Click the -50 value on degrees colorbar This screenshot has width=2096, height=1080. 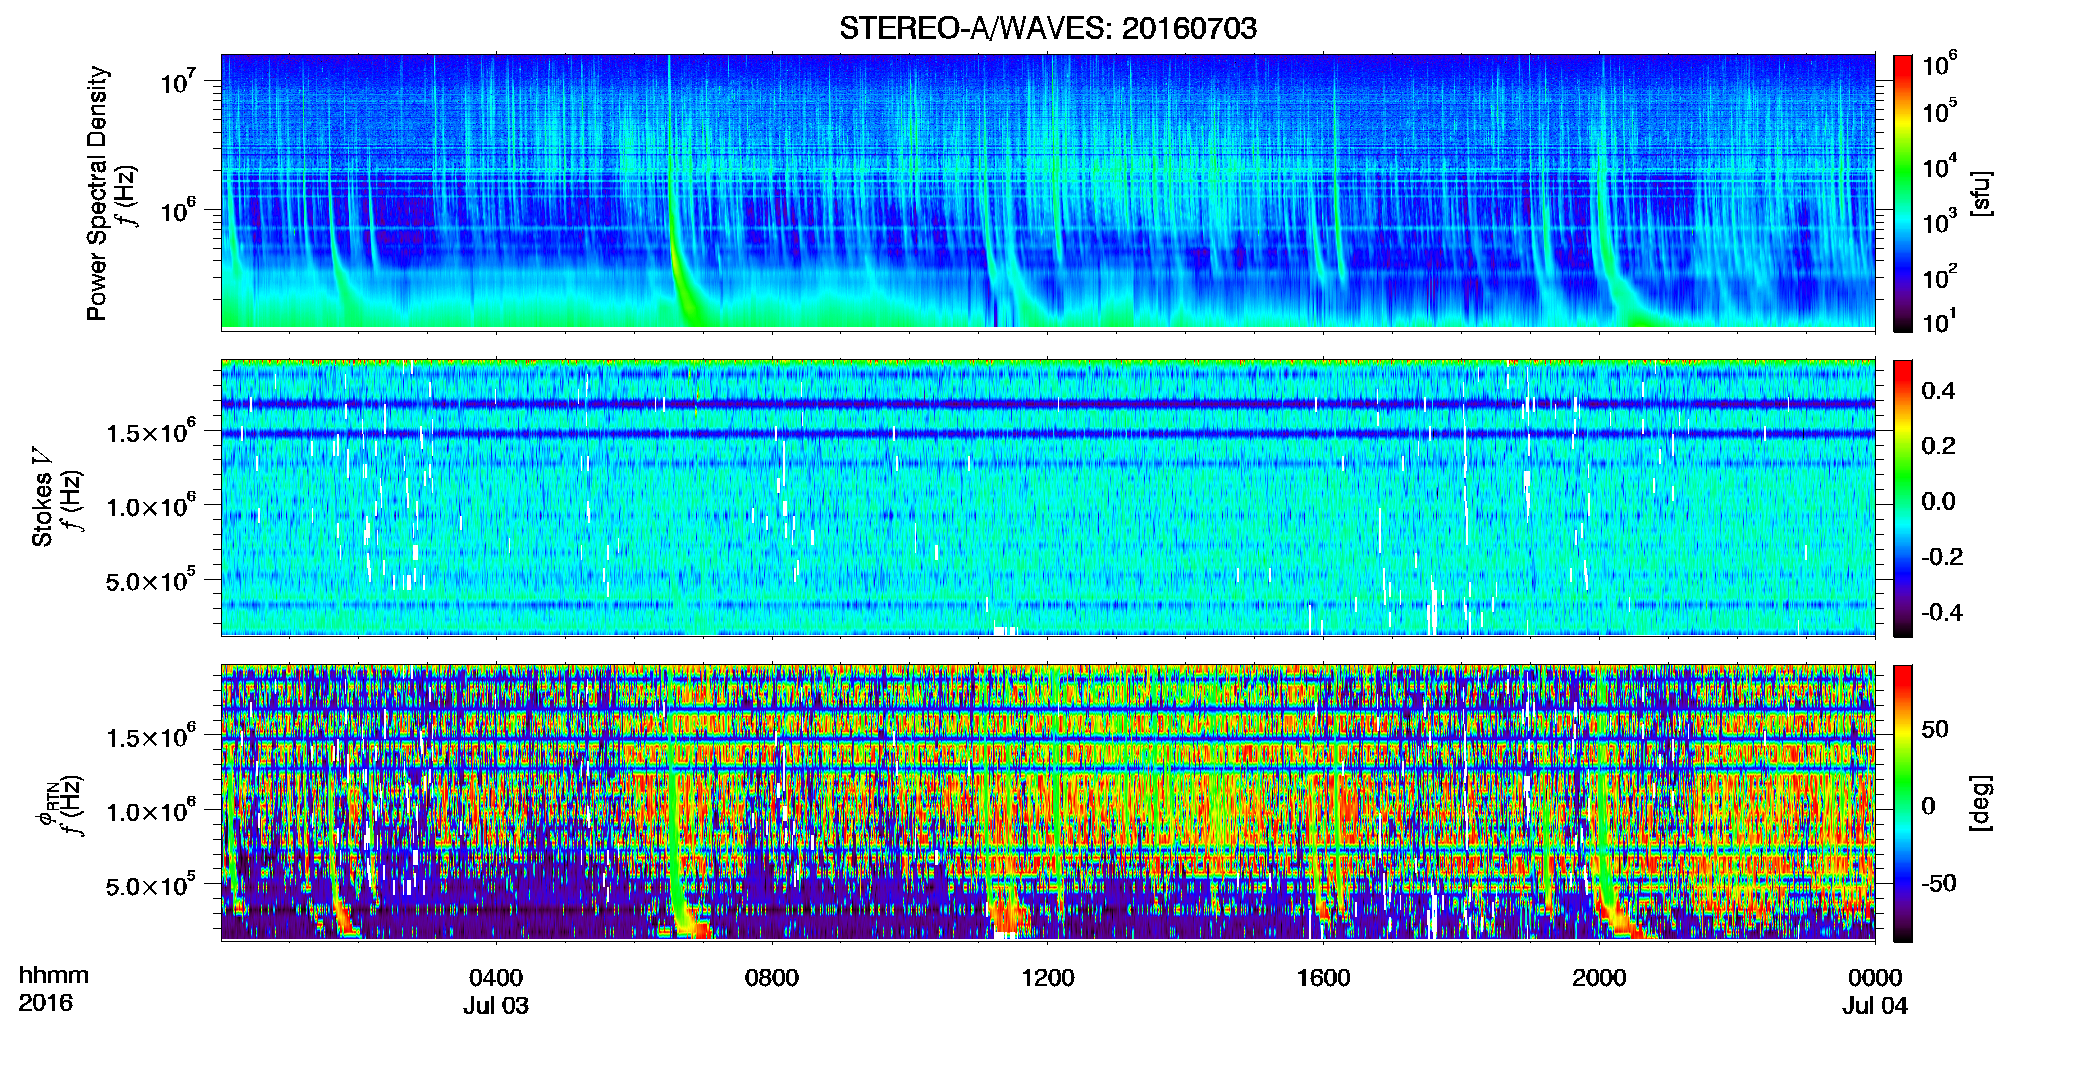[1938, 883]
